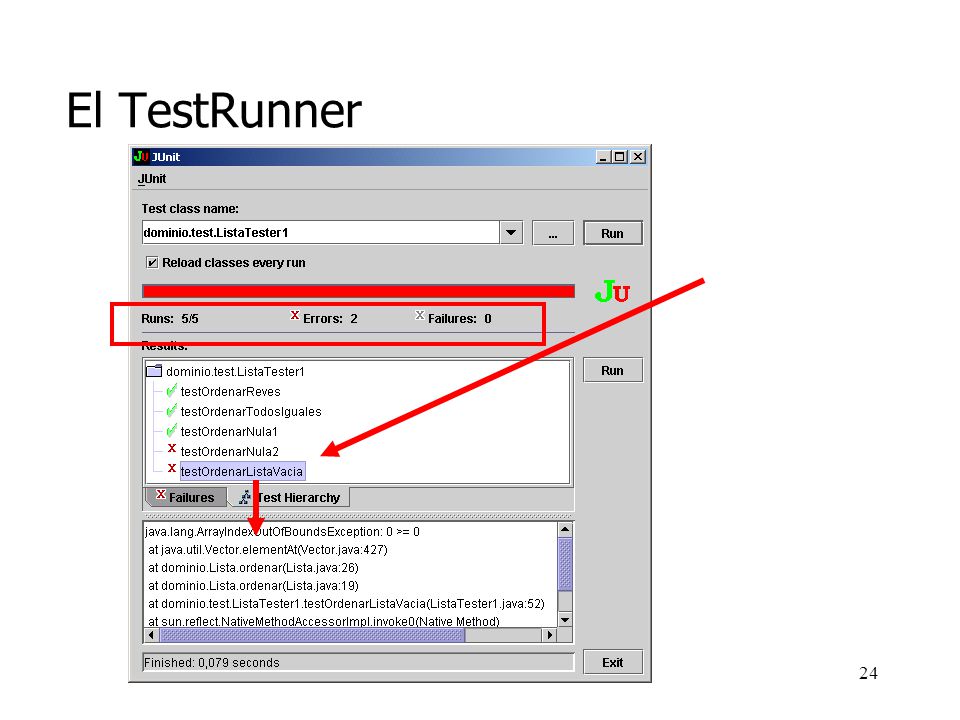Screen dimensions: 960x720
Task: Select the dominio.test.ListaTester1 tree root
Action: click(235, 372)
